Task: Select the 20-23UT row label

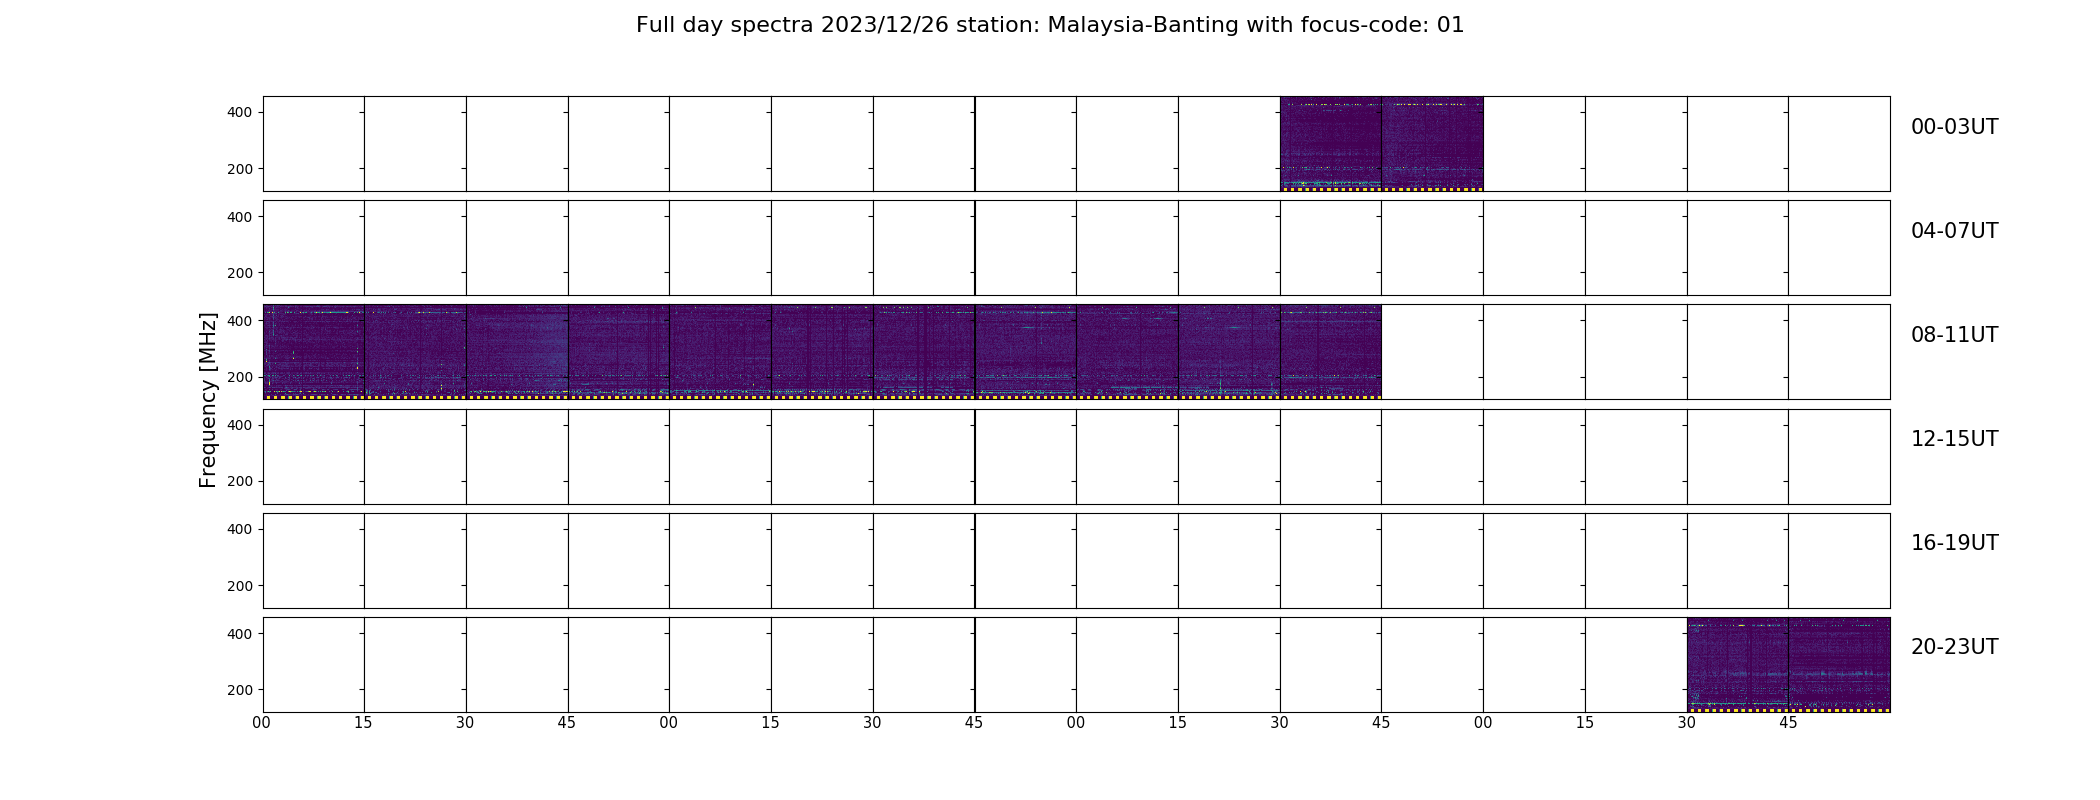Action: click(1954, 647)
